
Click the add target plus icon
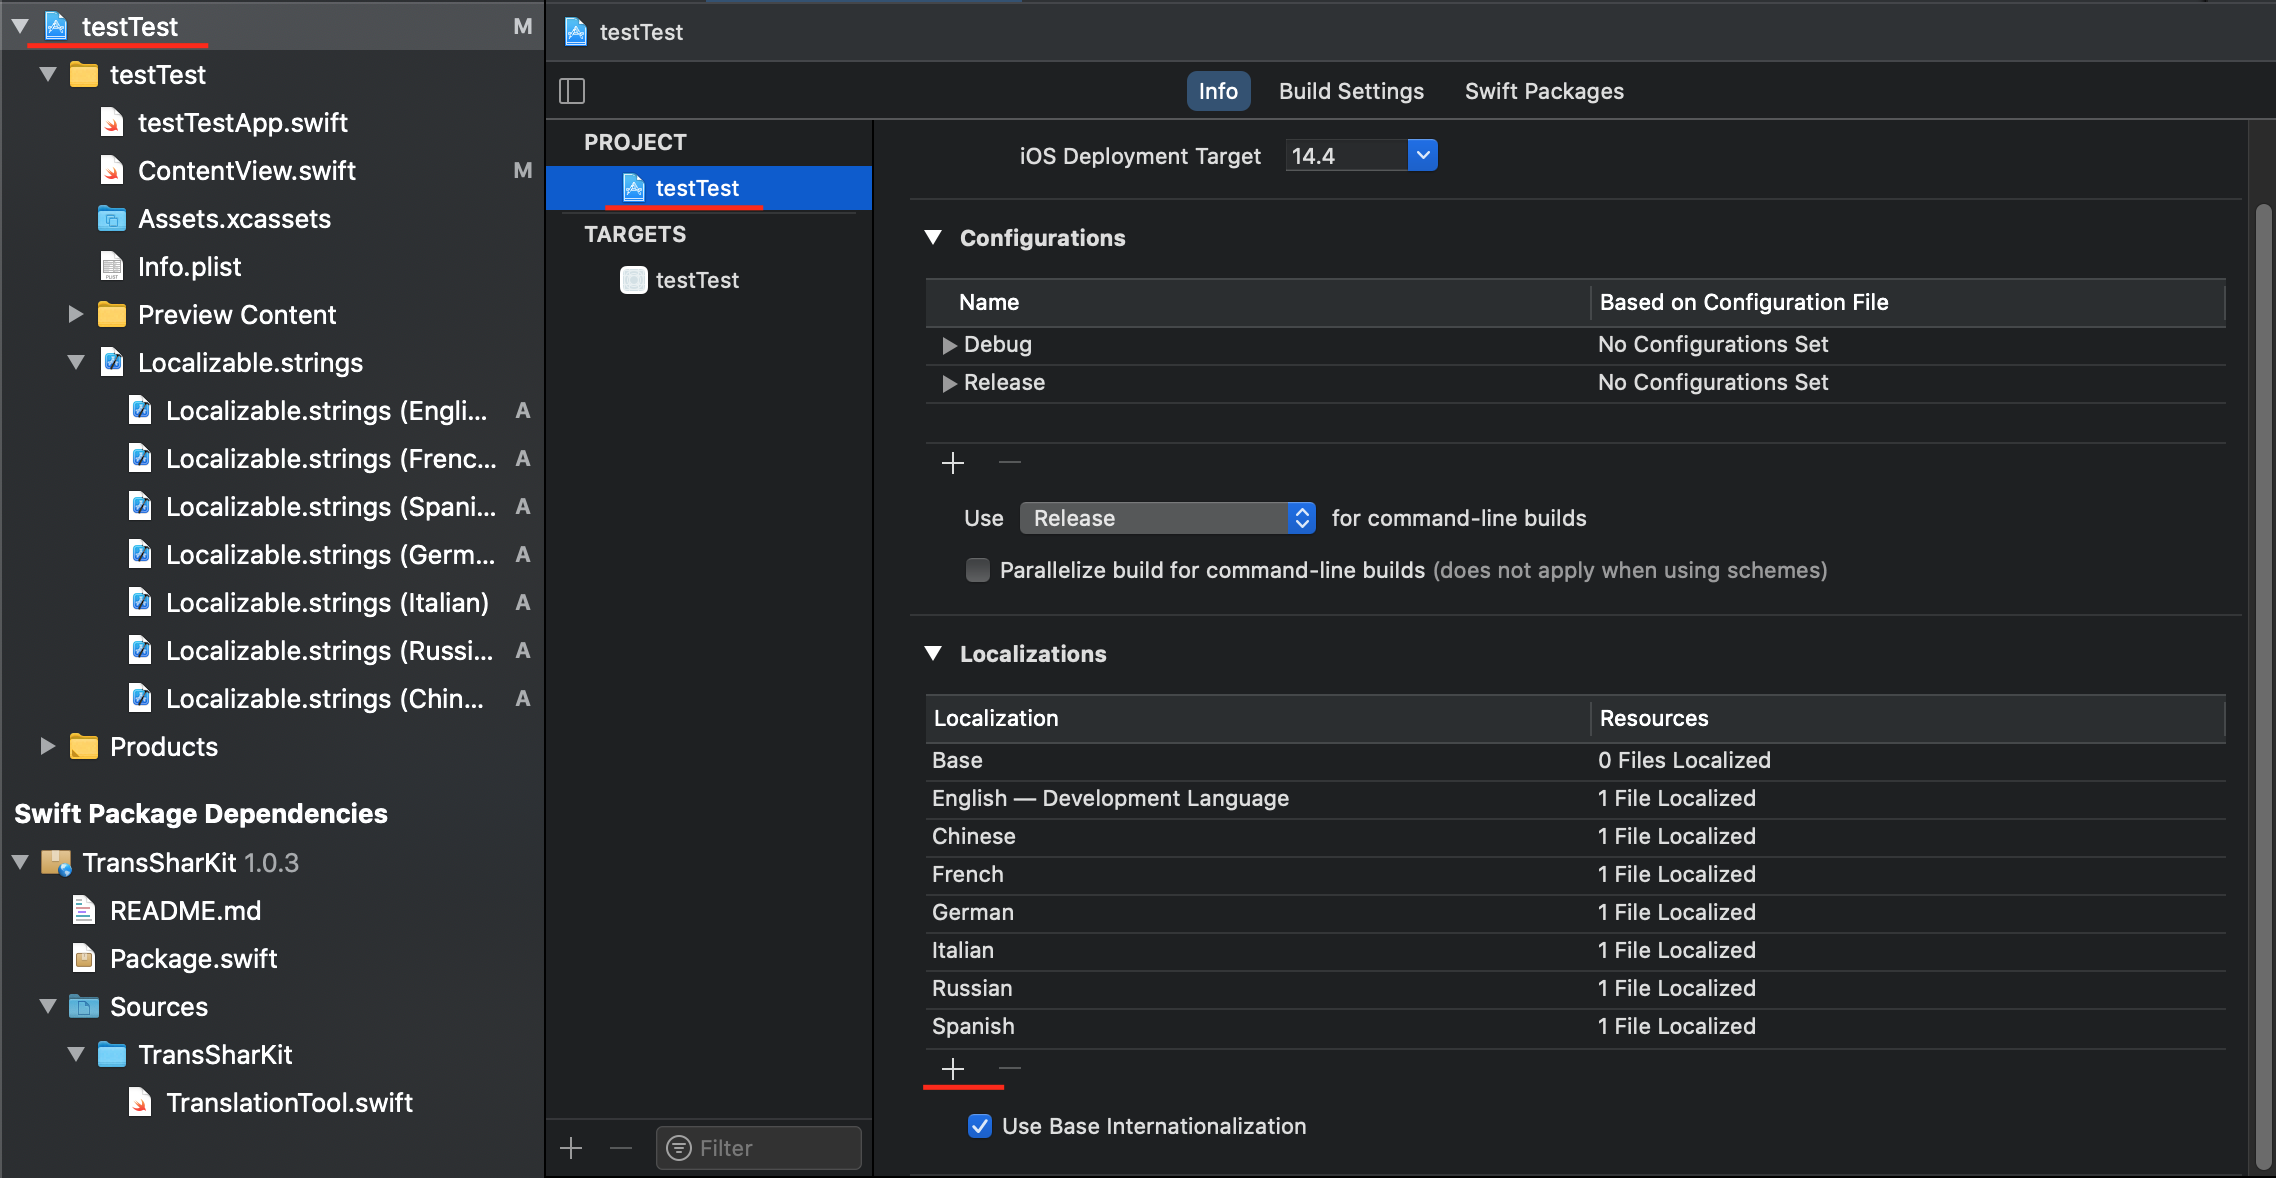point(571,1148)
